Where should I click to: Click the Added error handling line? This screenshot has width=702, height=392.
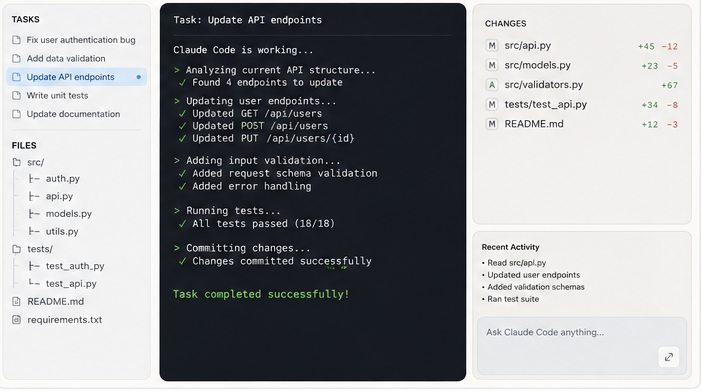(244, 186)
